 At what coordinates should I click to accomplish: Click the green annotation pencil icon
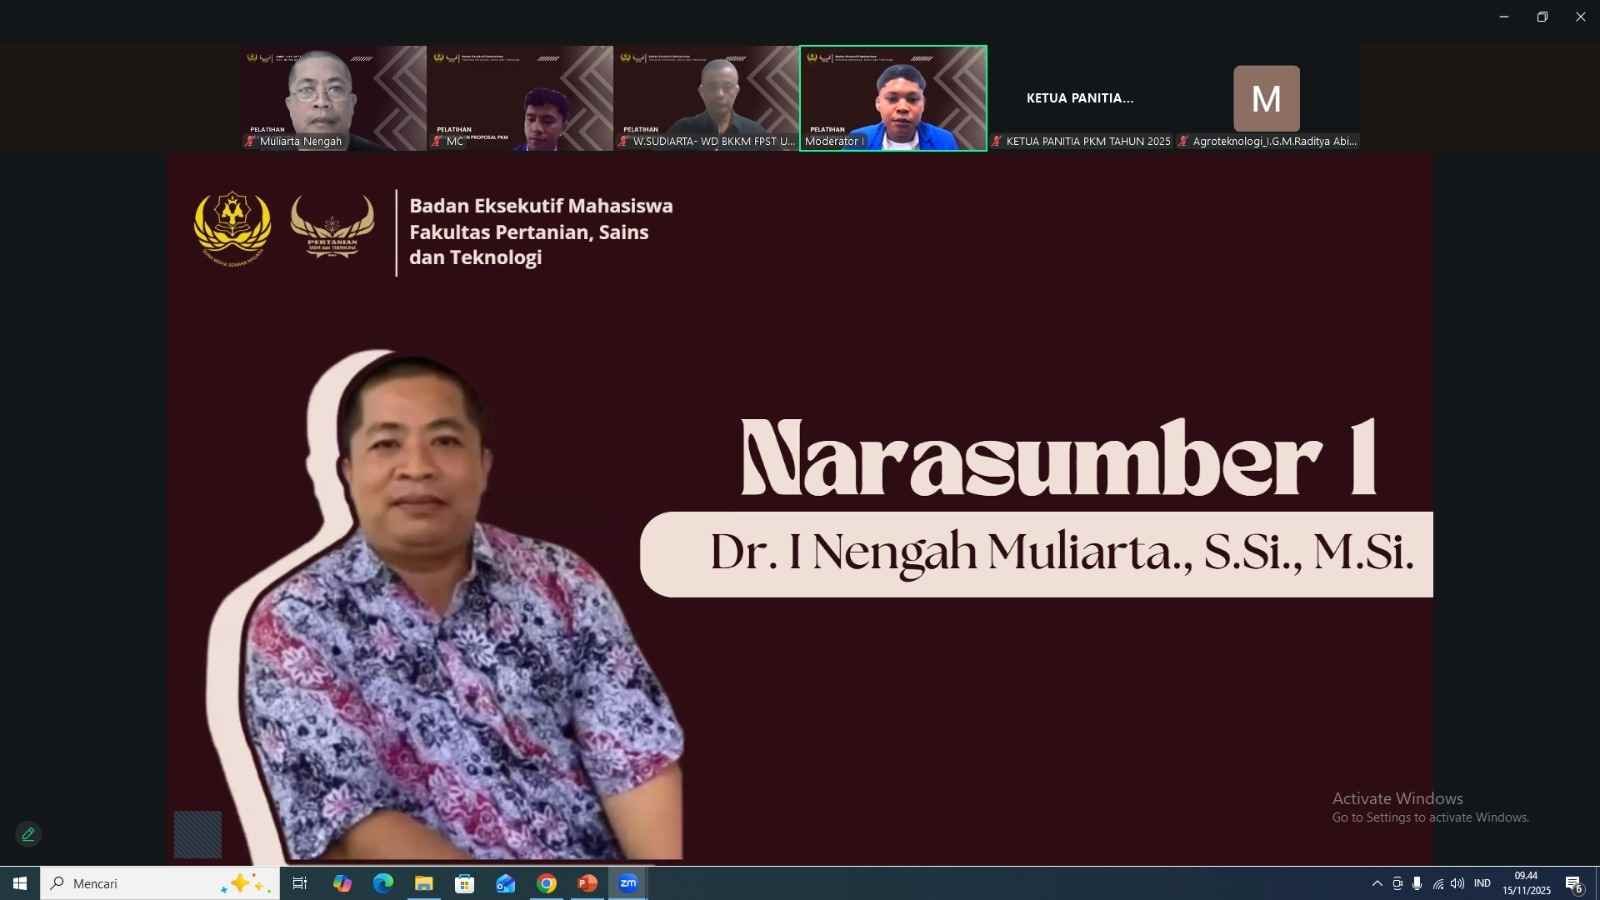pos(28,834)
